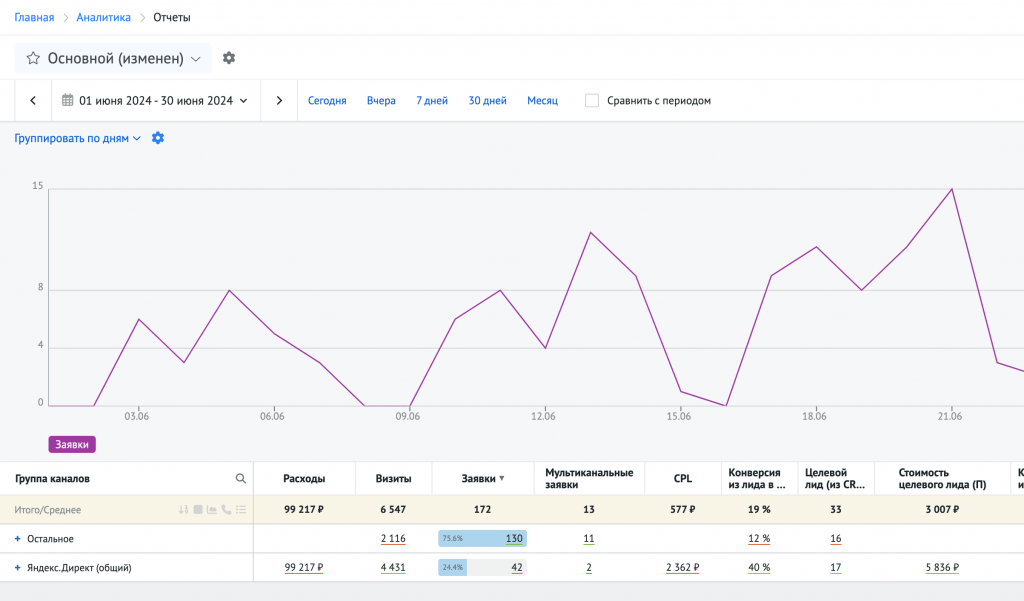Click sort arrows icon in Итого/Среднее row
Viewport: 1024px width, 601px height.
183,510
